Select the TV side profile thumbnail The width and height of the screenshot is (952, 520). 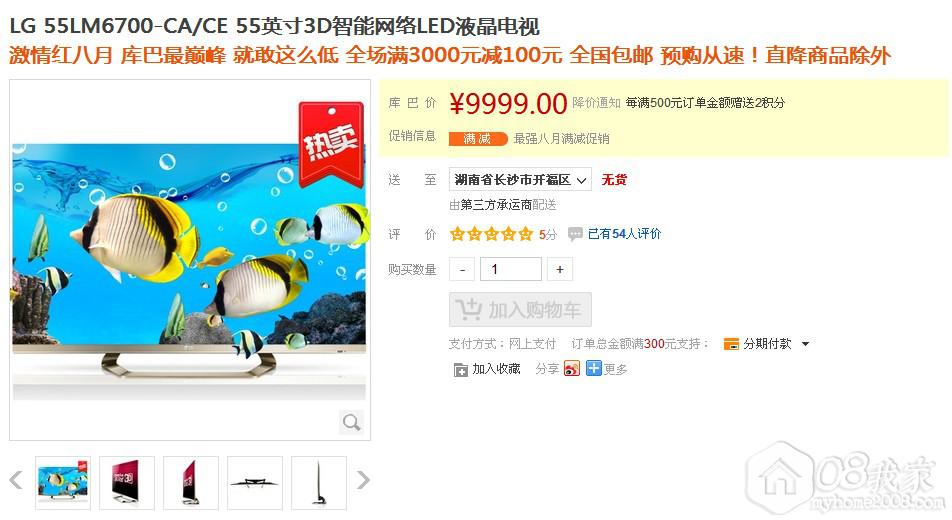pyautogui.click(x=319, y=482)
